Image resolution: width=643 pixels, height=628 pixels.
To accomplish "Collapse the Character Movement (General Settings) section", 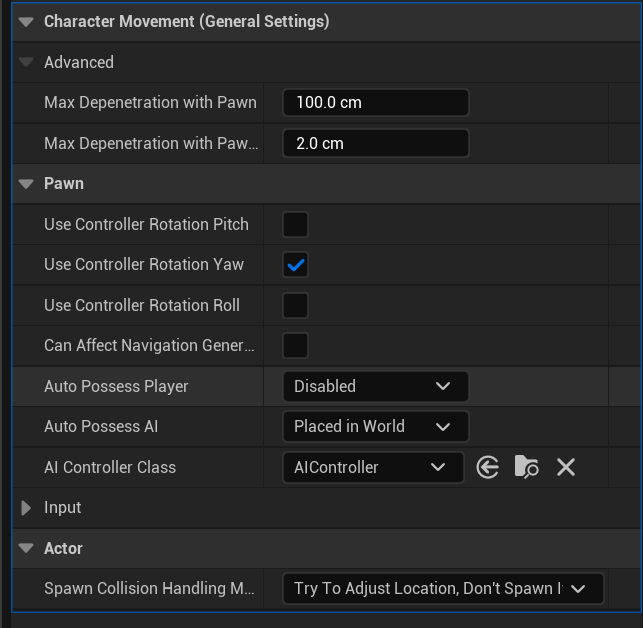I will click(26, 22).
